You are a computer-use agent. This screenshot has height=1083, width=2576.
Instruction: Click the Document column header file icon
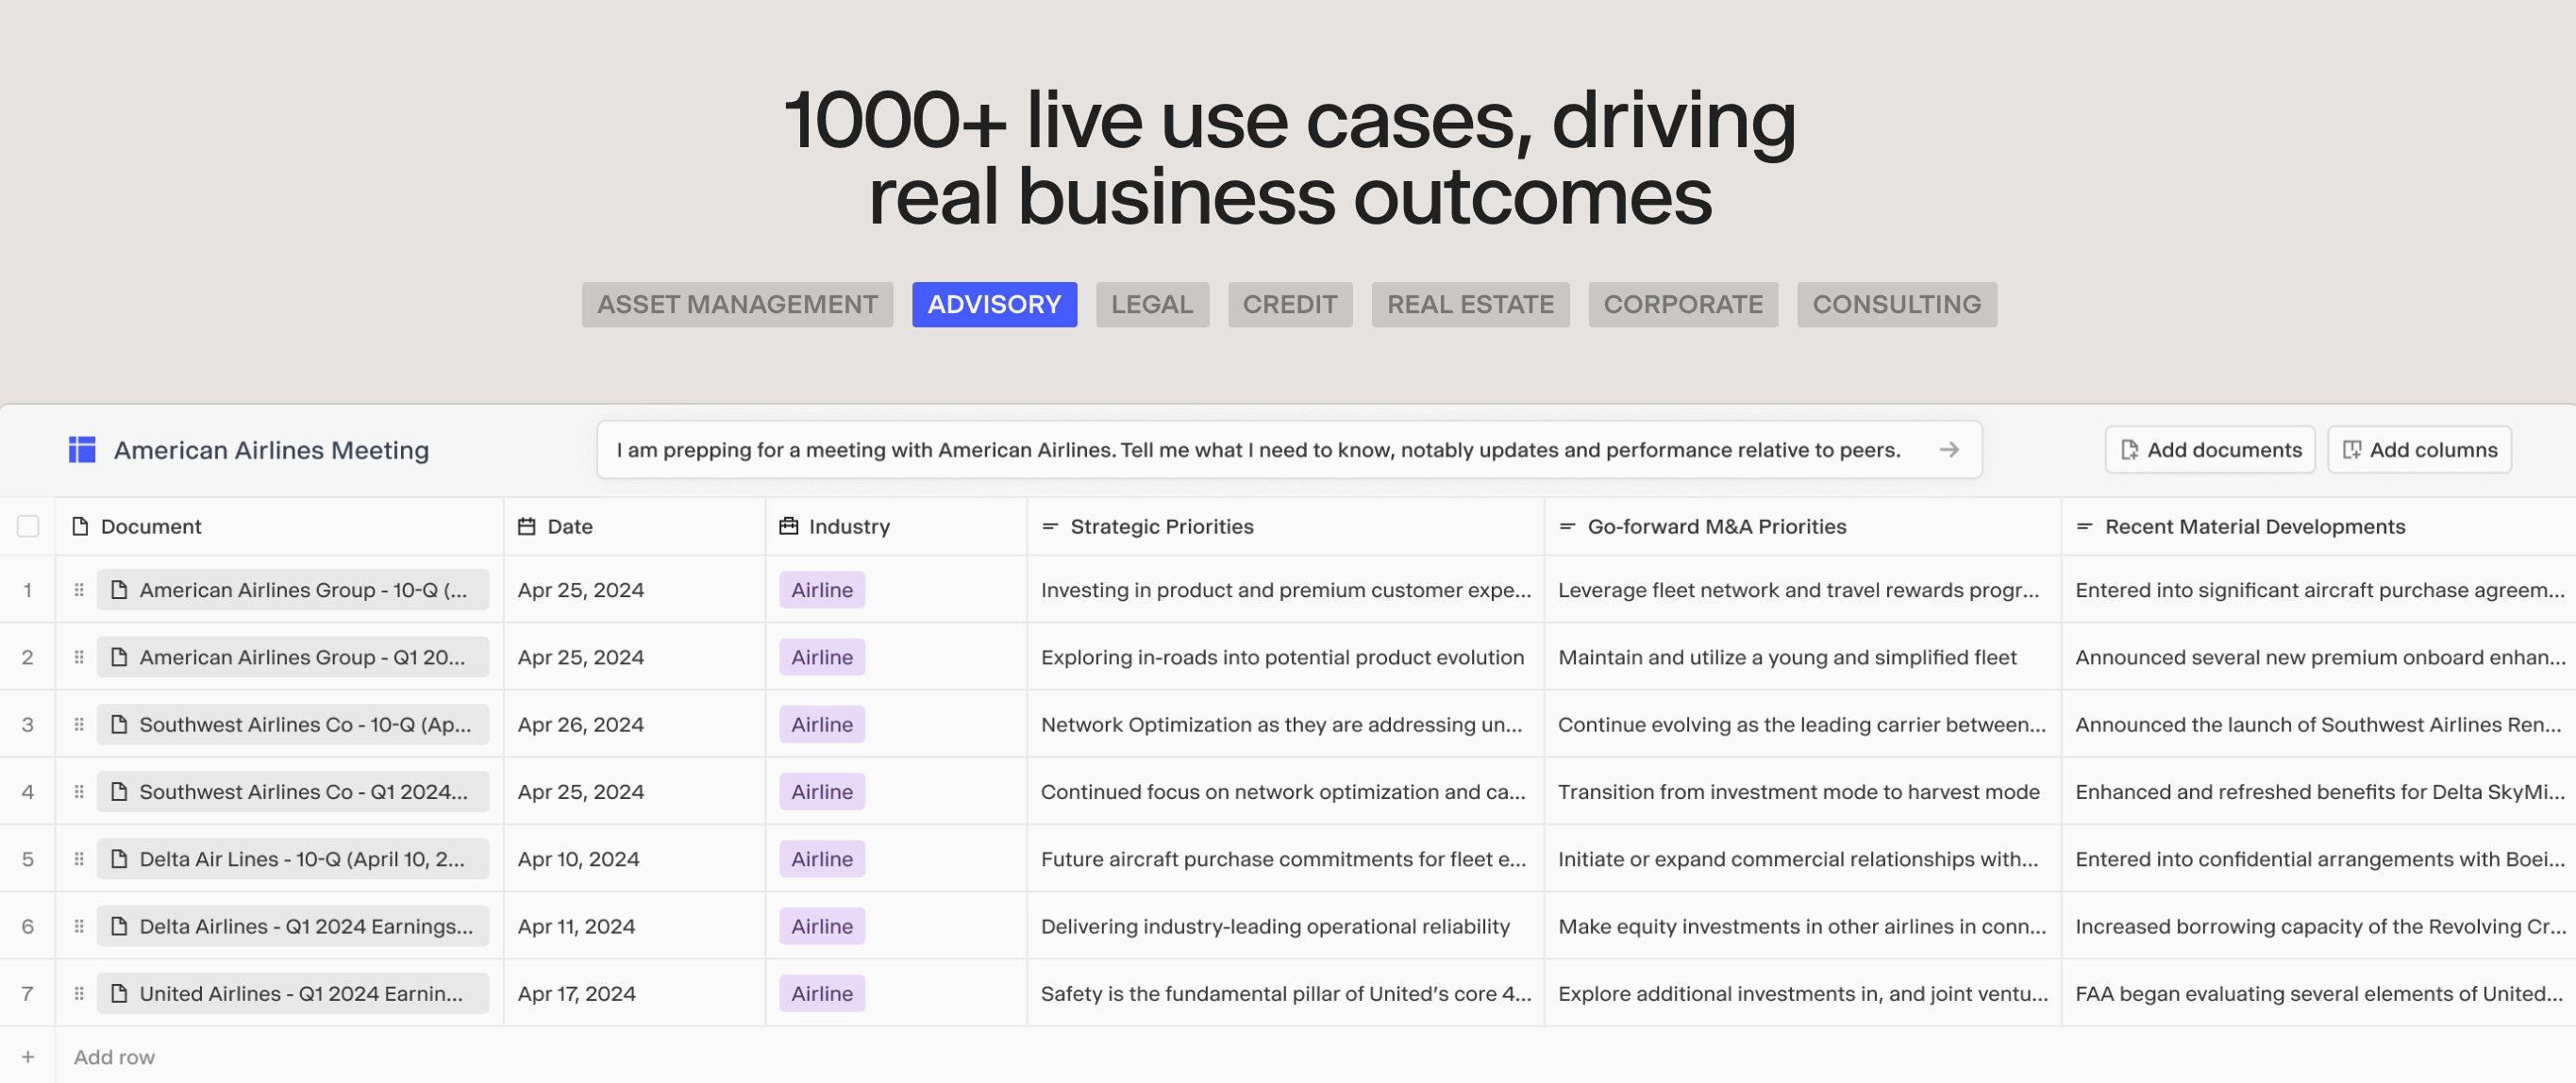[x=81, y=526]
